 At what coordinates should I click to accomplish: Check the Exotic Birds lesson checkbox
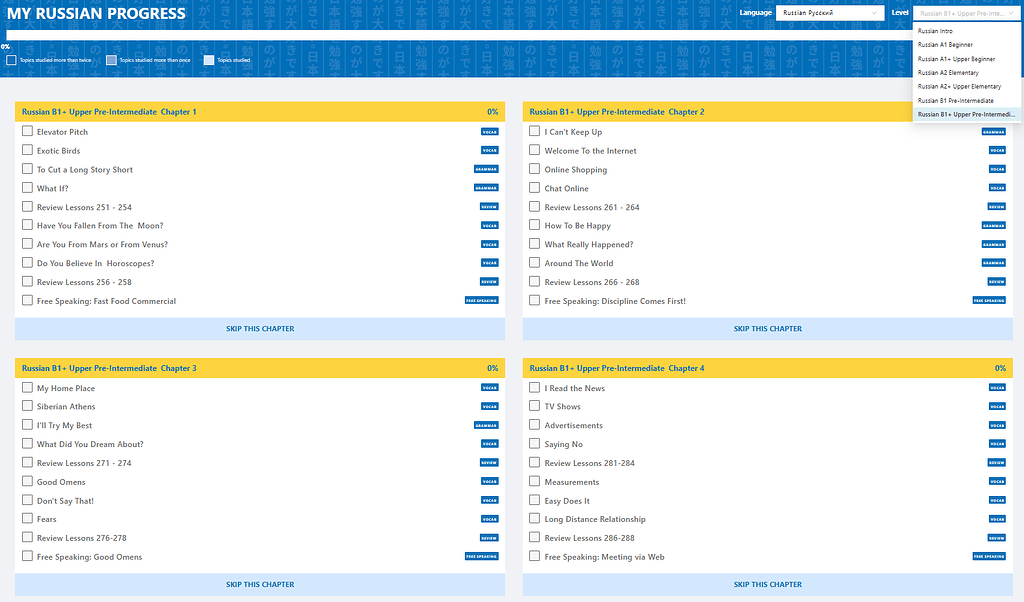pos(25,150)
